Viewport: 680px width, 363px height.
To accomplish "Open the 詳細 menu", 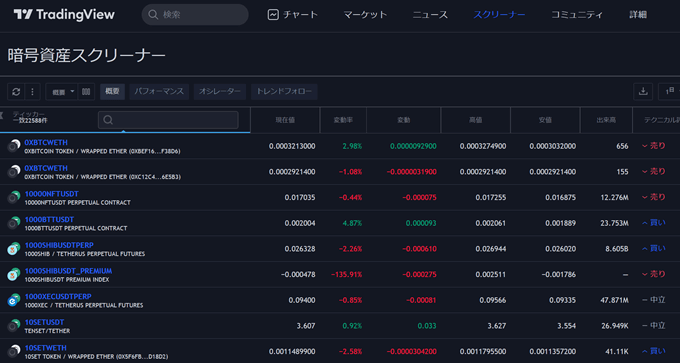I will click(x=638, y=15).
